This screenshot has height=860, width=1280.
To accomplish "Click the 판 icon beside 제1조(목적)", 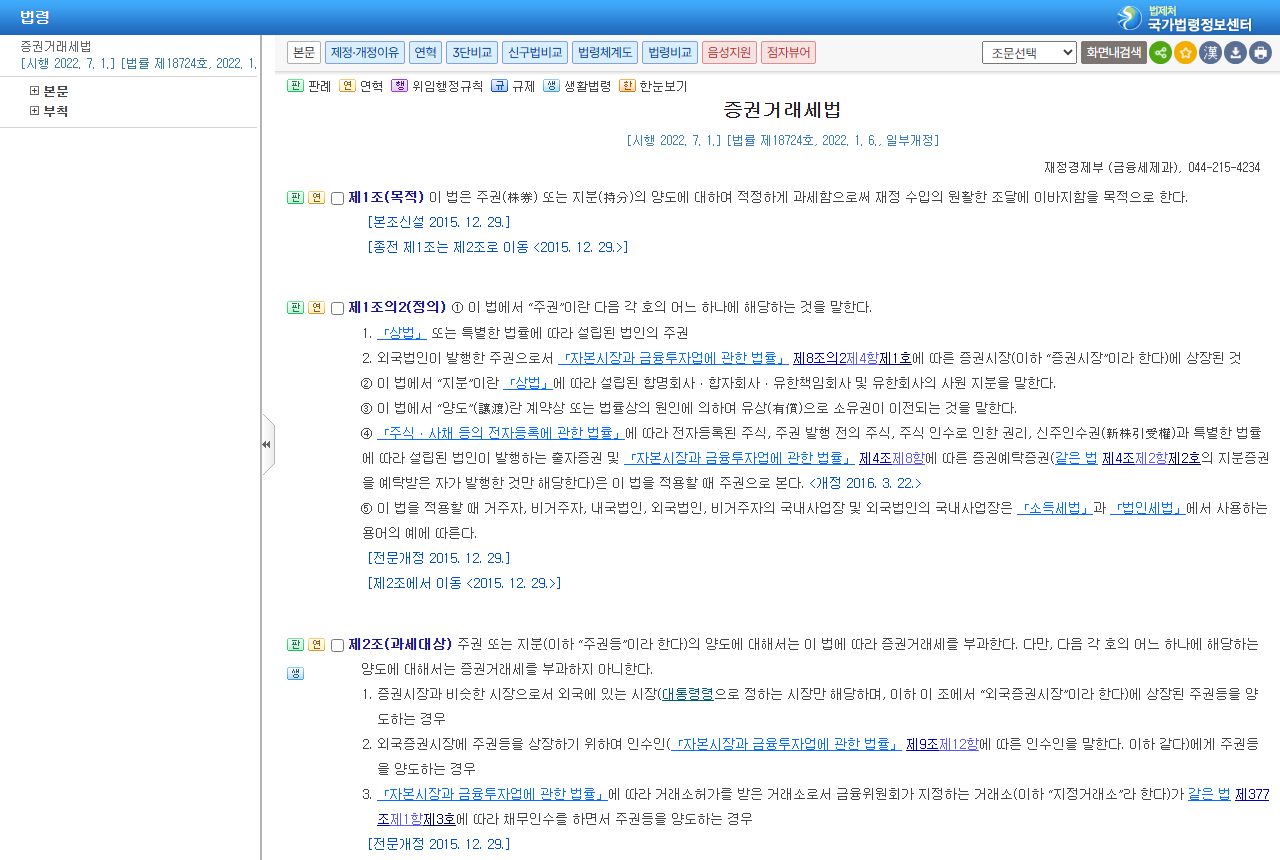I will click(x=295, y=197).
